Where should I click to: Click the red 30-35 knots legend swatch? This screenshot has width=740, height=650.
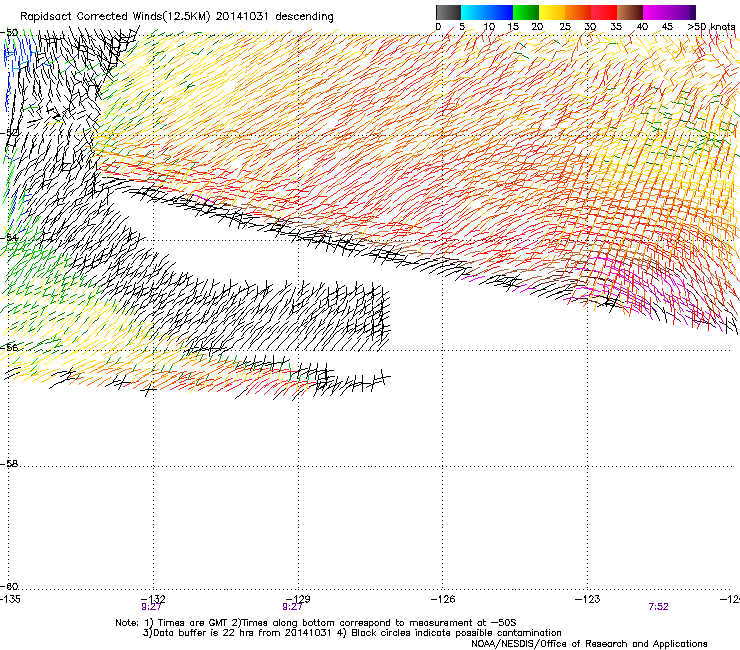[604, 12]
